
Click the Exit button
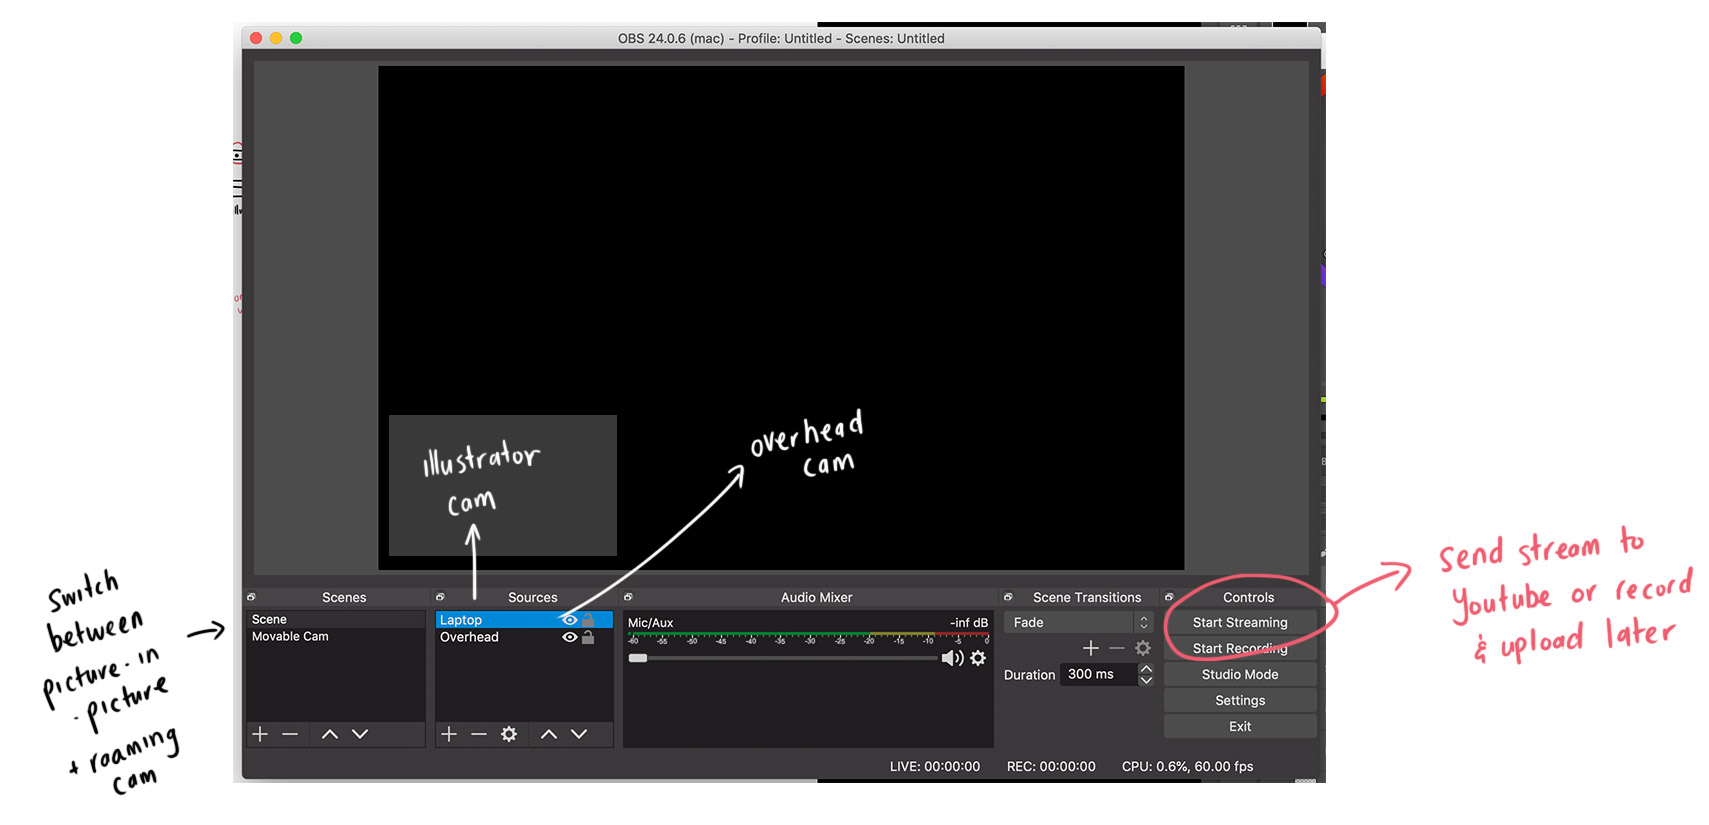[1240, 726]
